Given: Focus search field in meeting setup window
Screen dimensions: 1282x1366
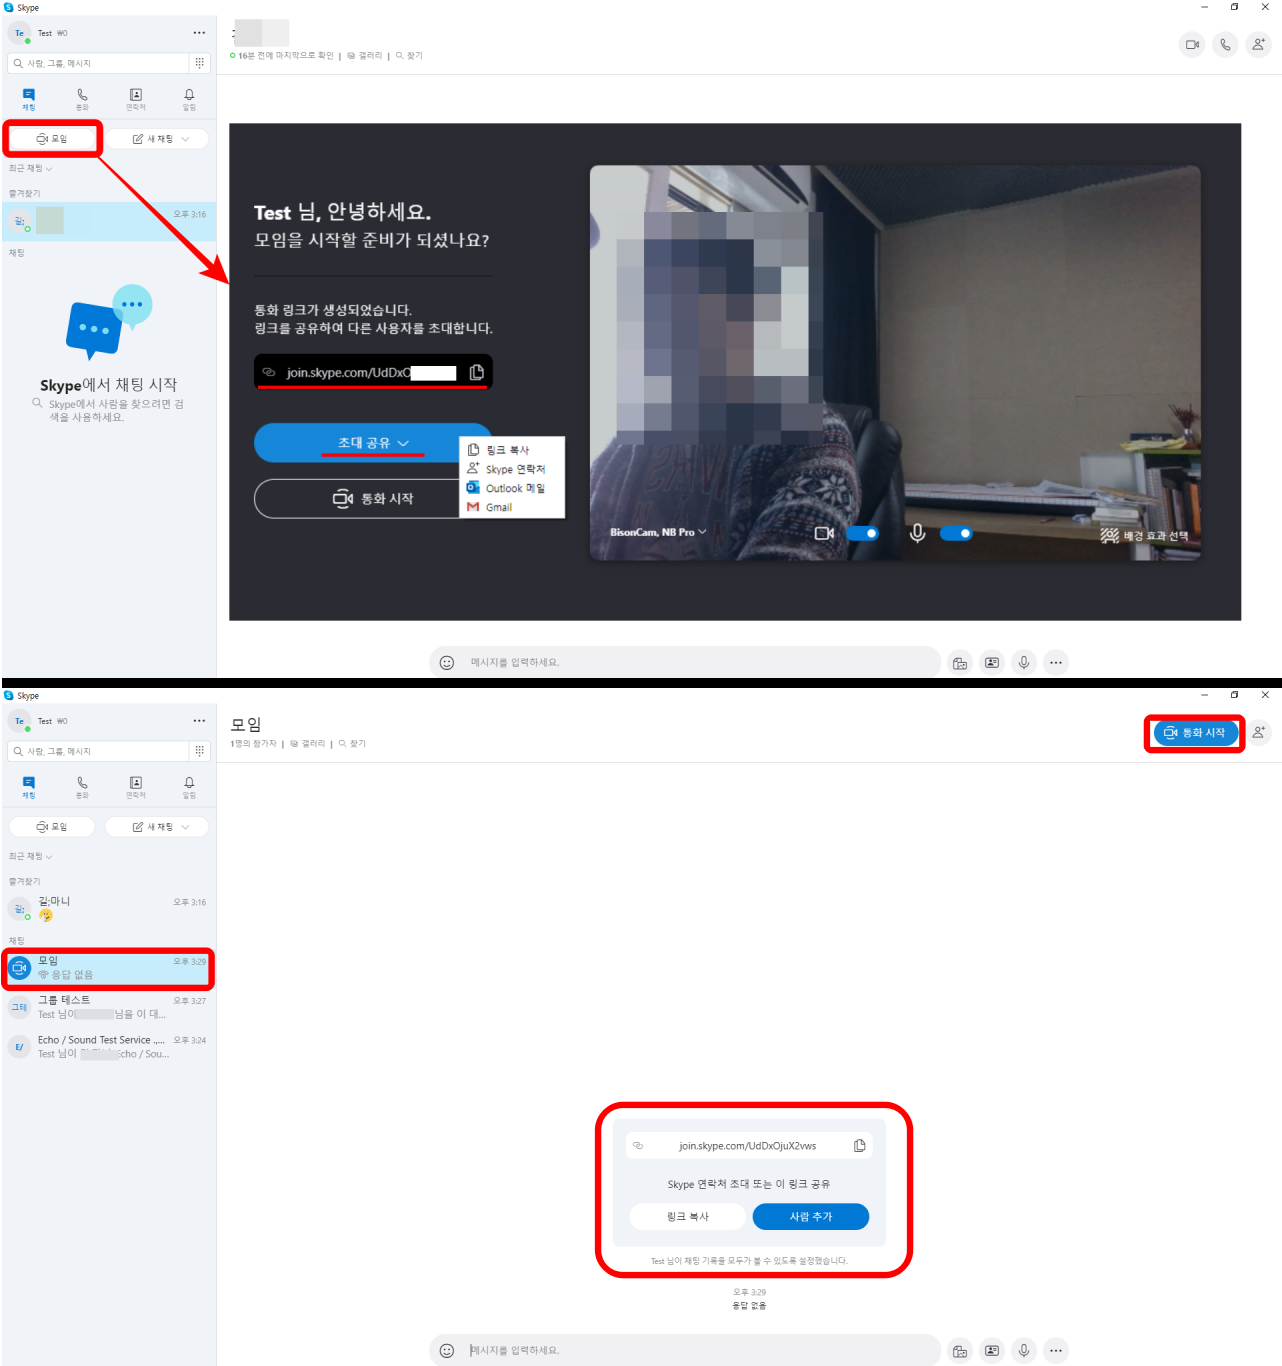Looking at the screenshot, I should [98, 63].
